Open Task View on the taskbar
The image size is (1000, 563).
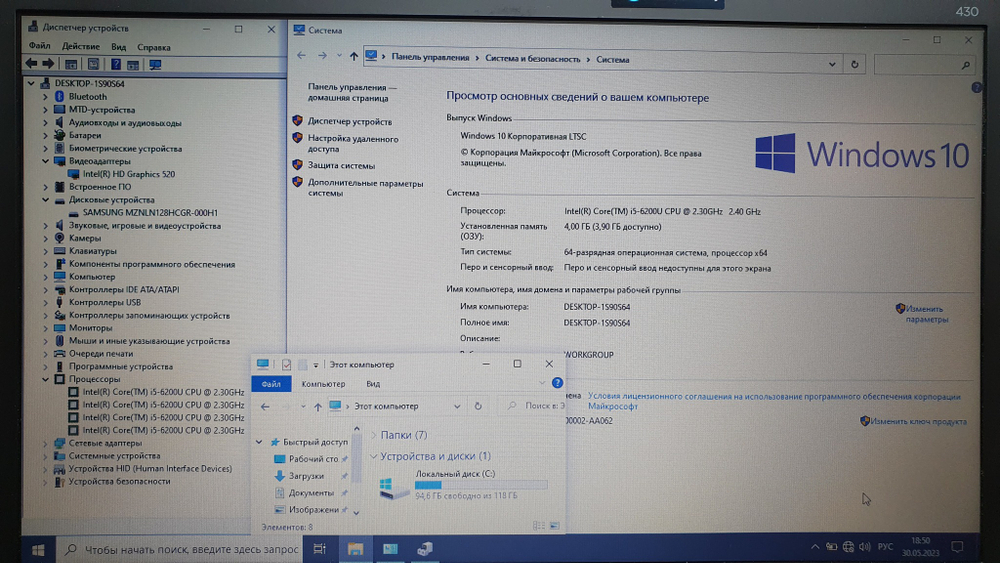point(320,549)
